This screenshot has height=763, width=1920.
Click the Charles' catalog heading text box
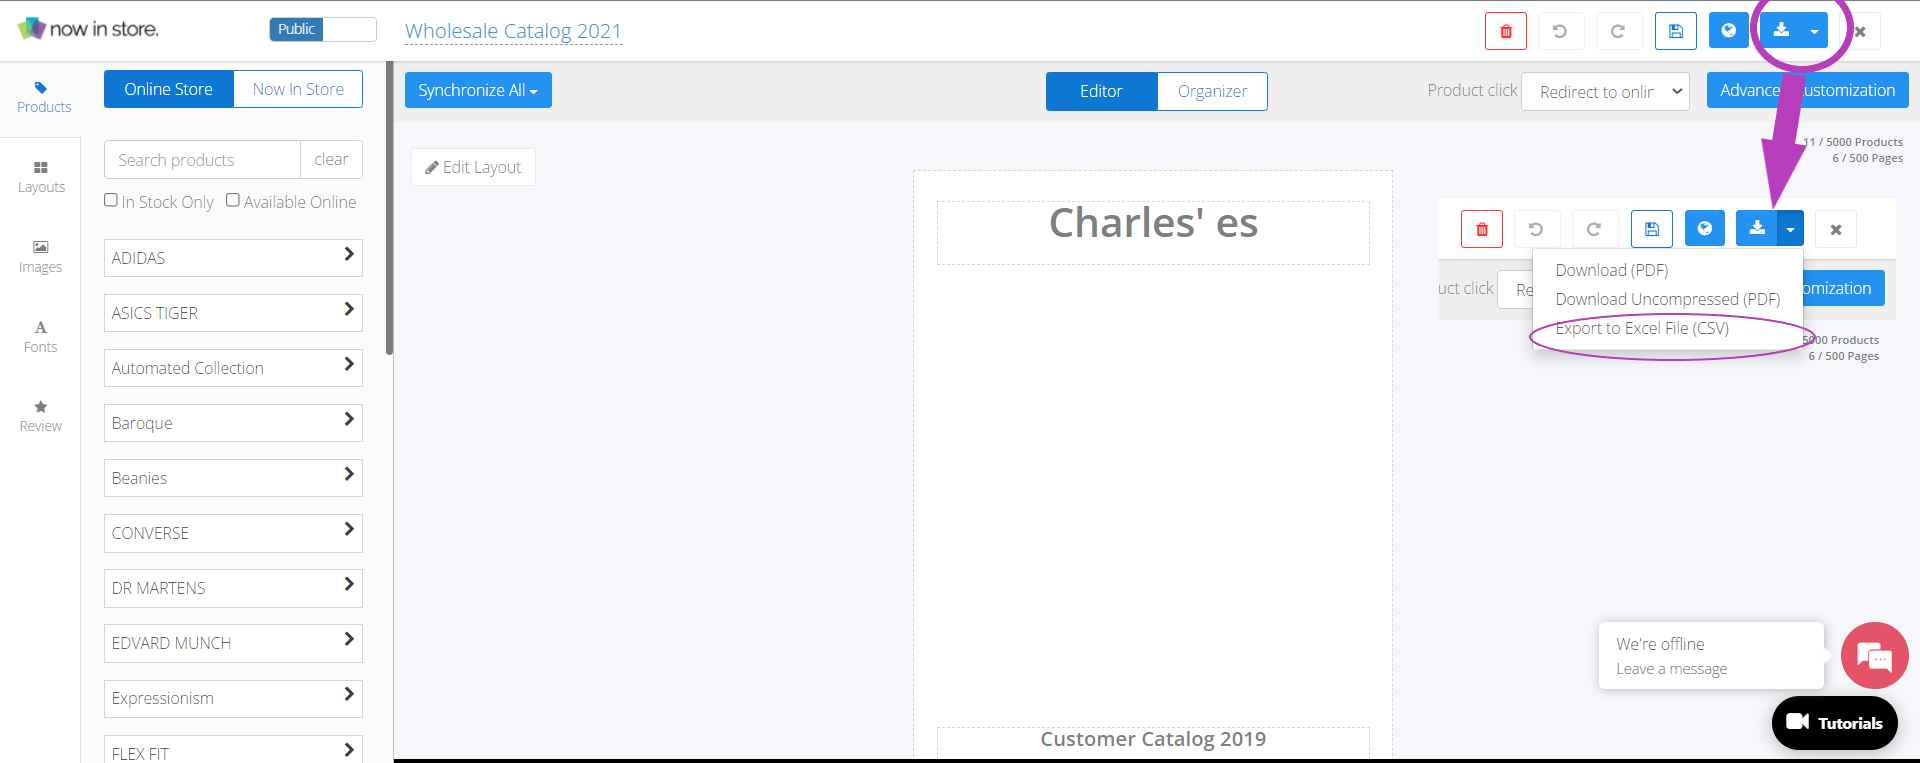pyautogui.click(x=1153, y=233)
